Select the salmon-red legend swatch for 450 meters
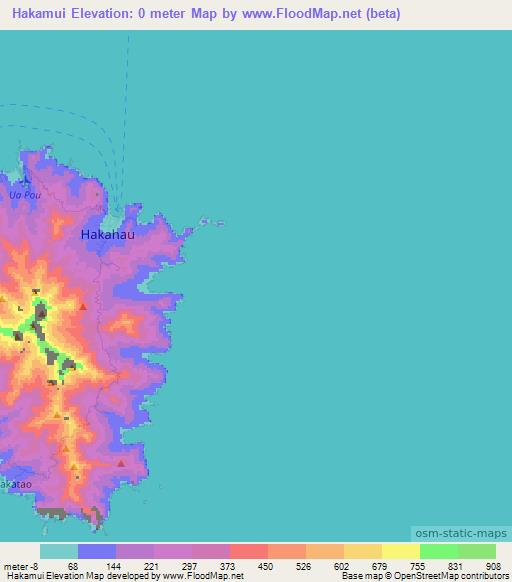This screenshot has height=582, width=512. click(249, 551)
